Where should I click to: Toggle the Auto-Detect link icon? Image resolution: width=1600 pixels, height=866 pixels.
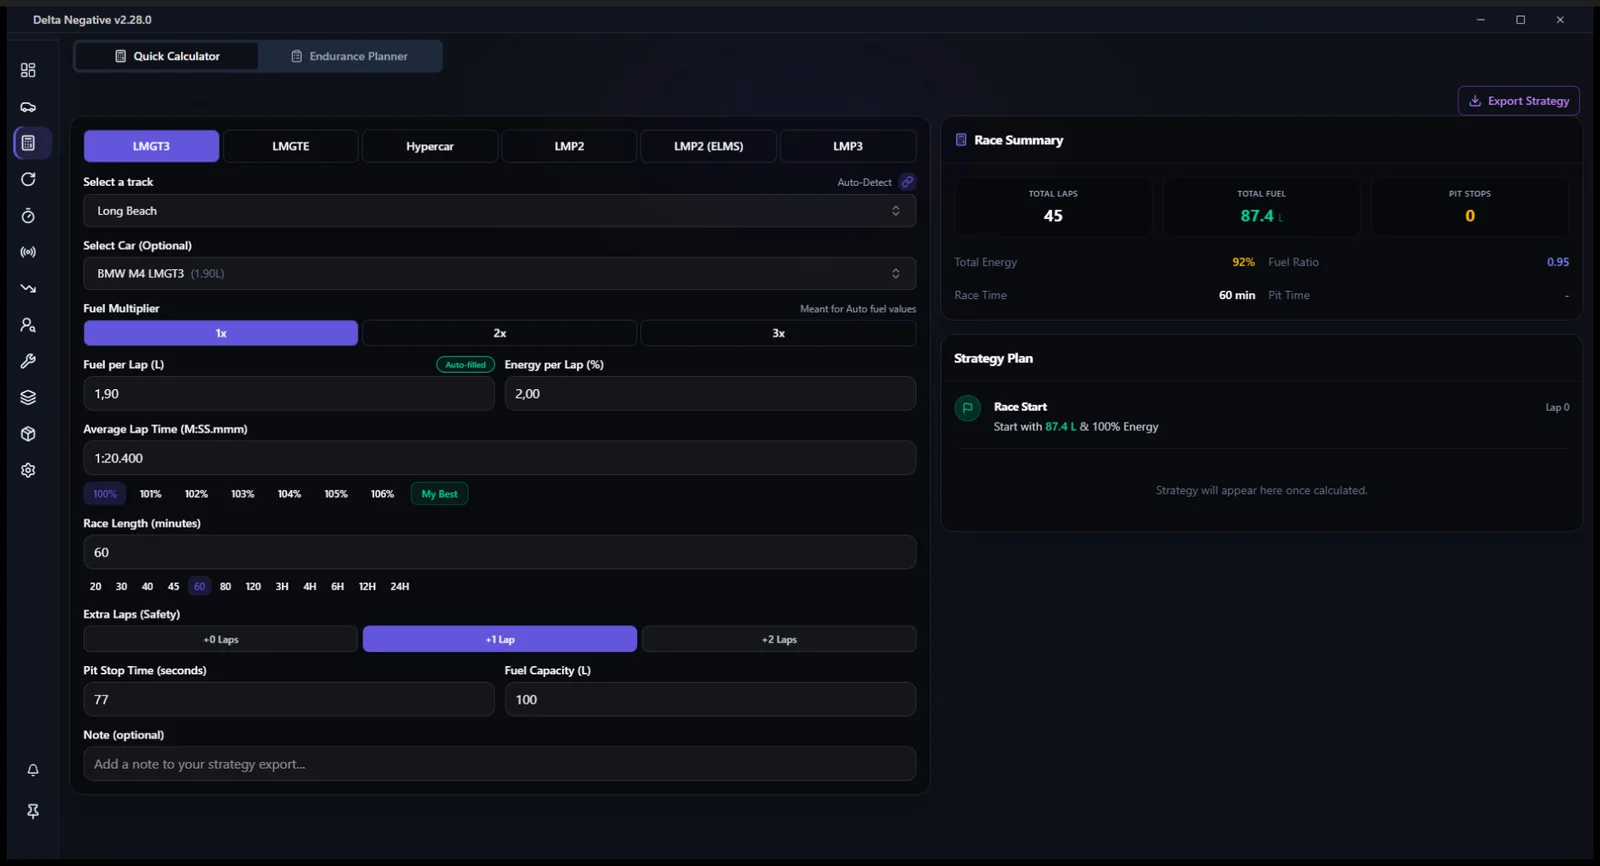click(907, 182)
